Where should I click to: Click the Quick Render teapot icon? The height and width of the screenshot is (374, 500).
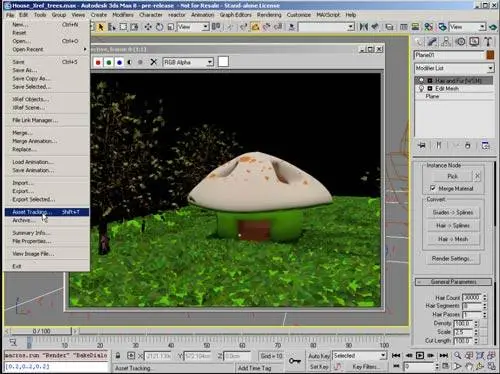[493, 27]
